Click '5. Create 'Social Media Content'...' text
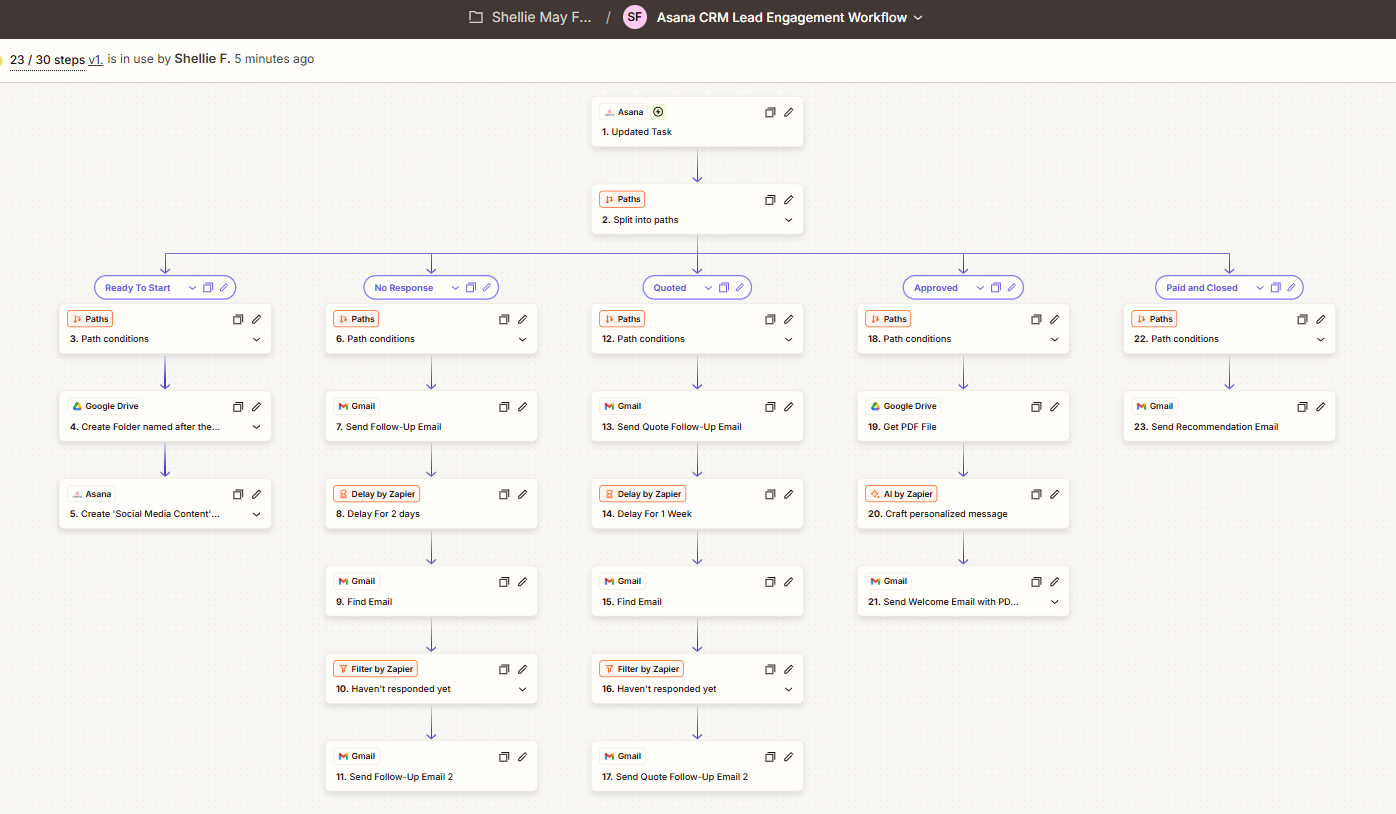The width and height of the screenshot is (1396, 814). click(x=145, y=514)
